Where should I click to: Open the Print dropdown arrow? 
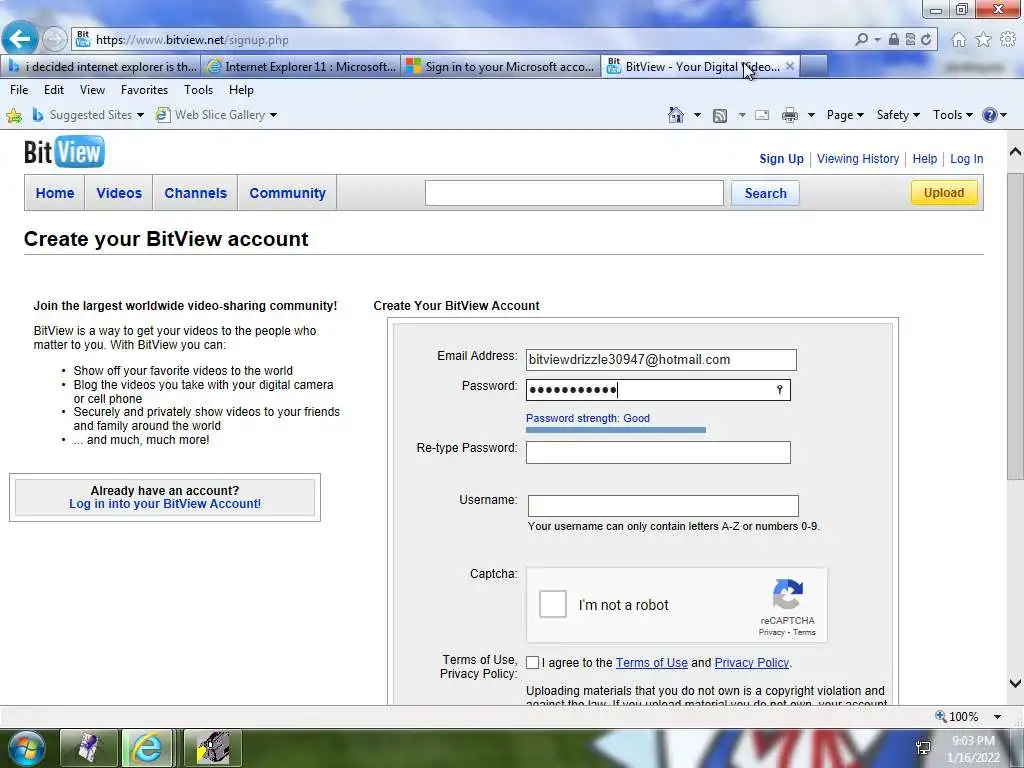click(x=811, y=116)
